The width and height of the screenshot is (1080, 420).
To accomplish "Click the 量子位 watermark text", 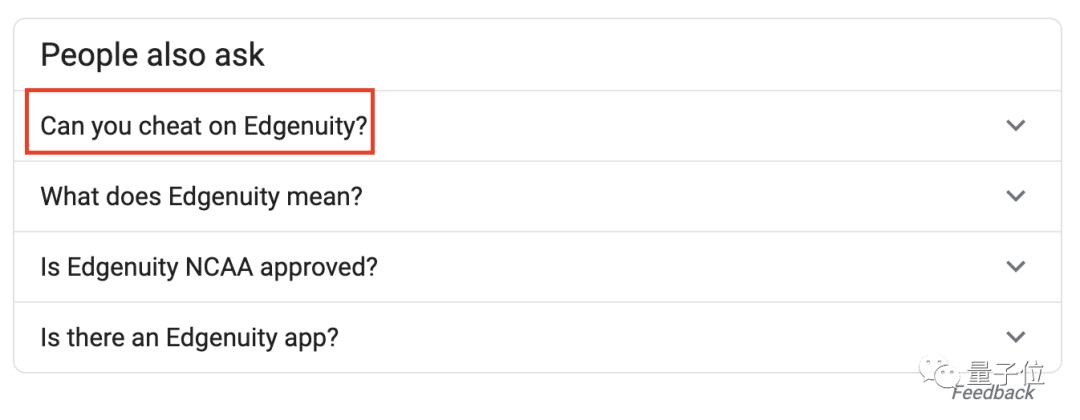I will pos(1009,375).
